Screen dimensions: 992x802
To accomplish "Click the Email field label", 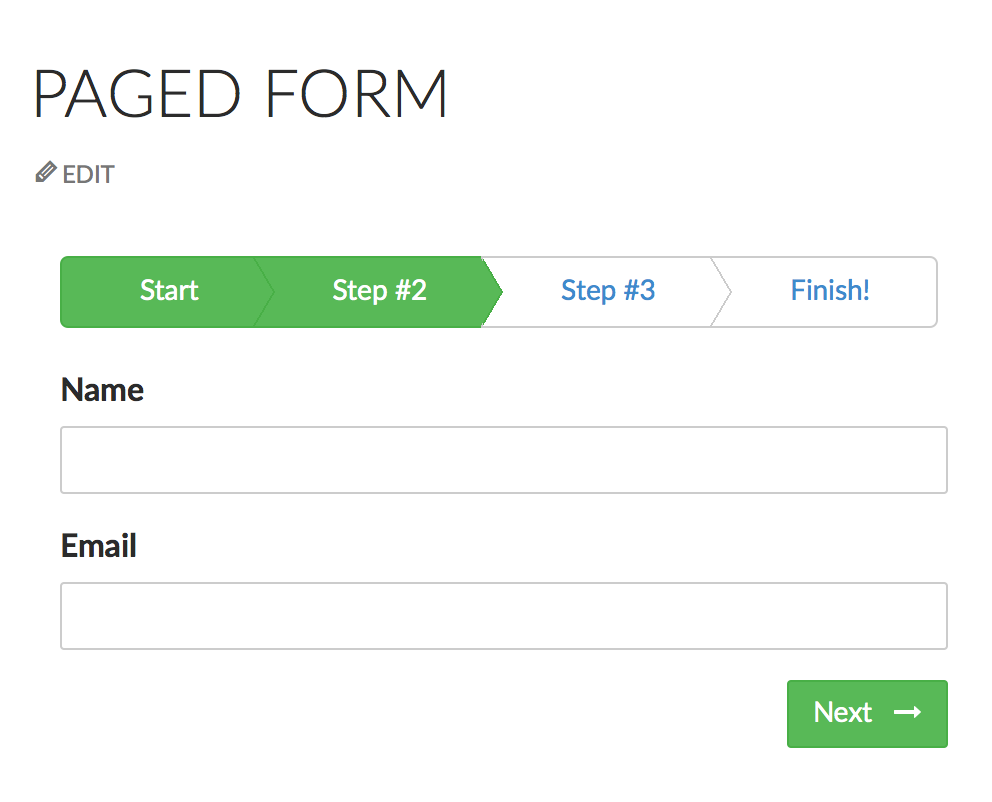I will [99, 546].
